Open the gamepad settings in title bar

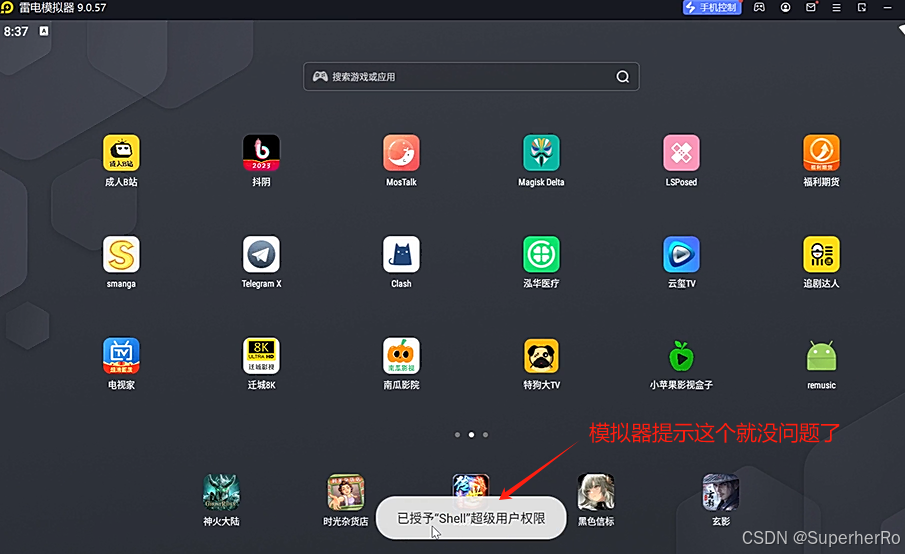(x=760, y=8)
